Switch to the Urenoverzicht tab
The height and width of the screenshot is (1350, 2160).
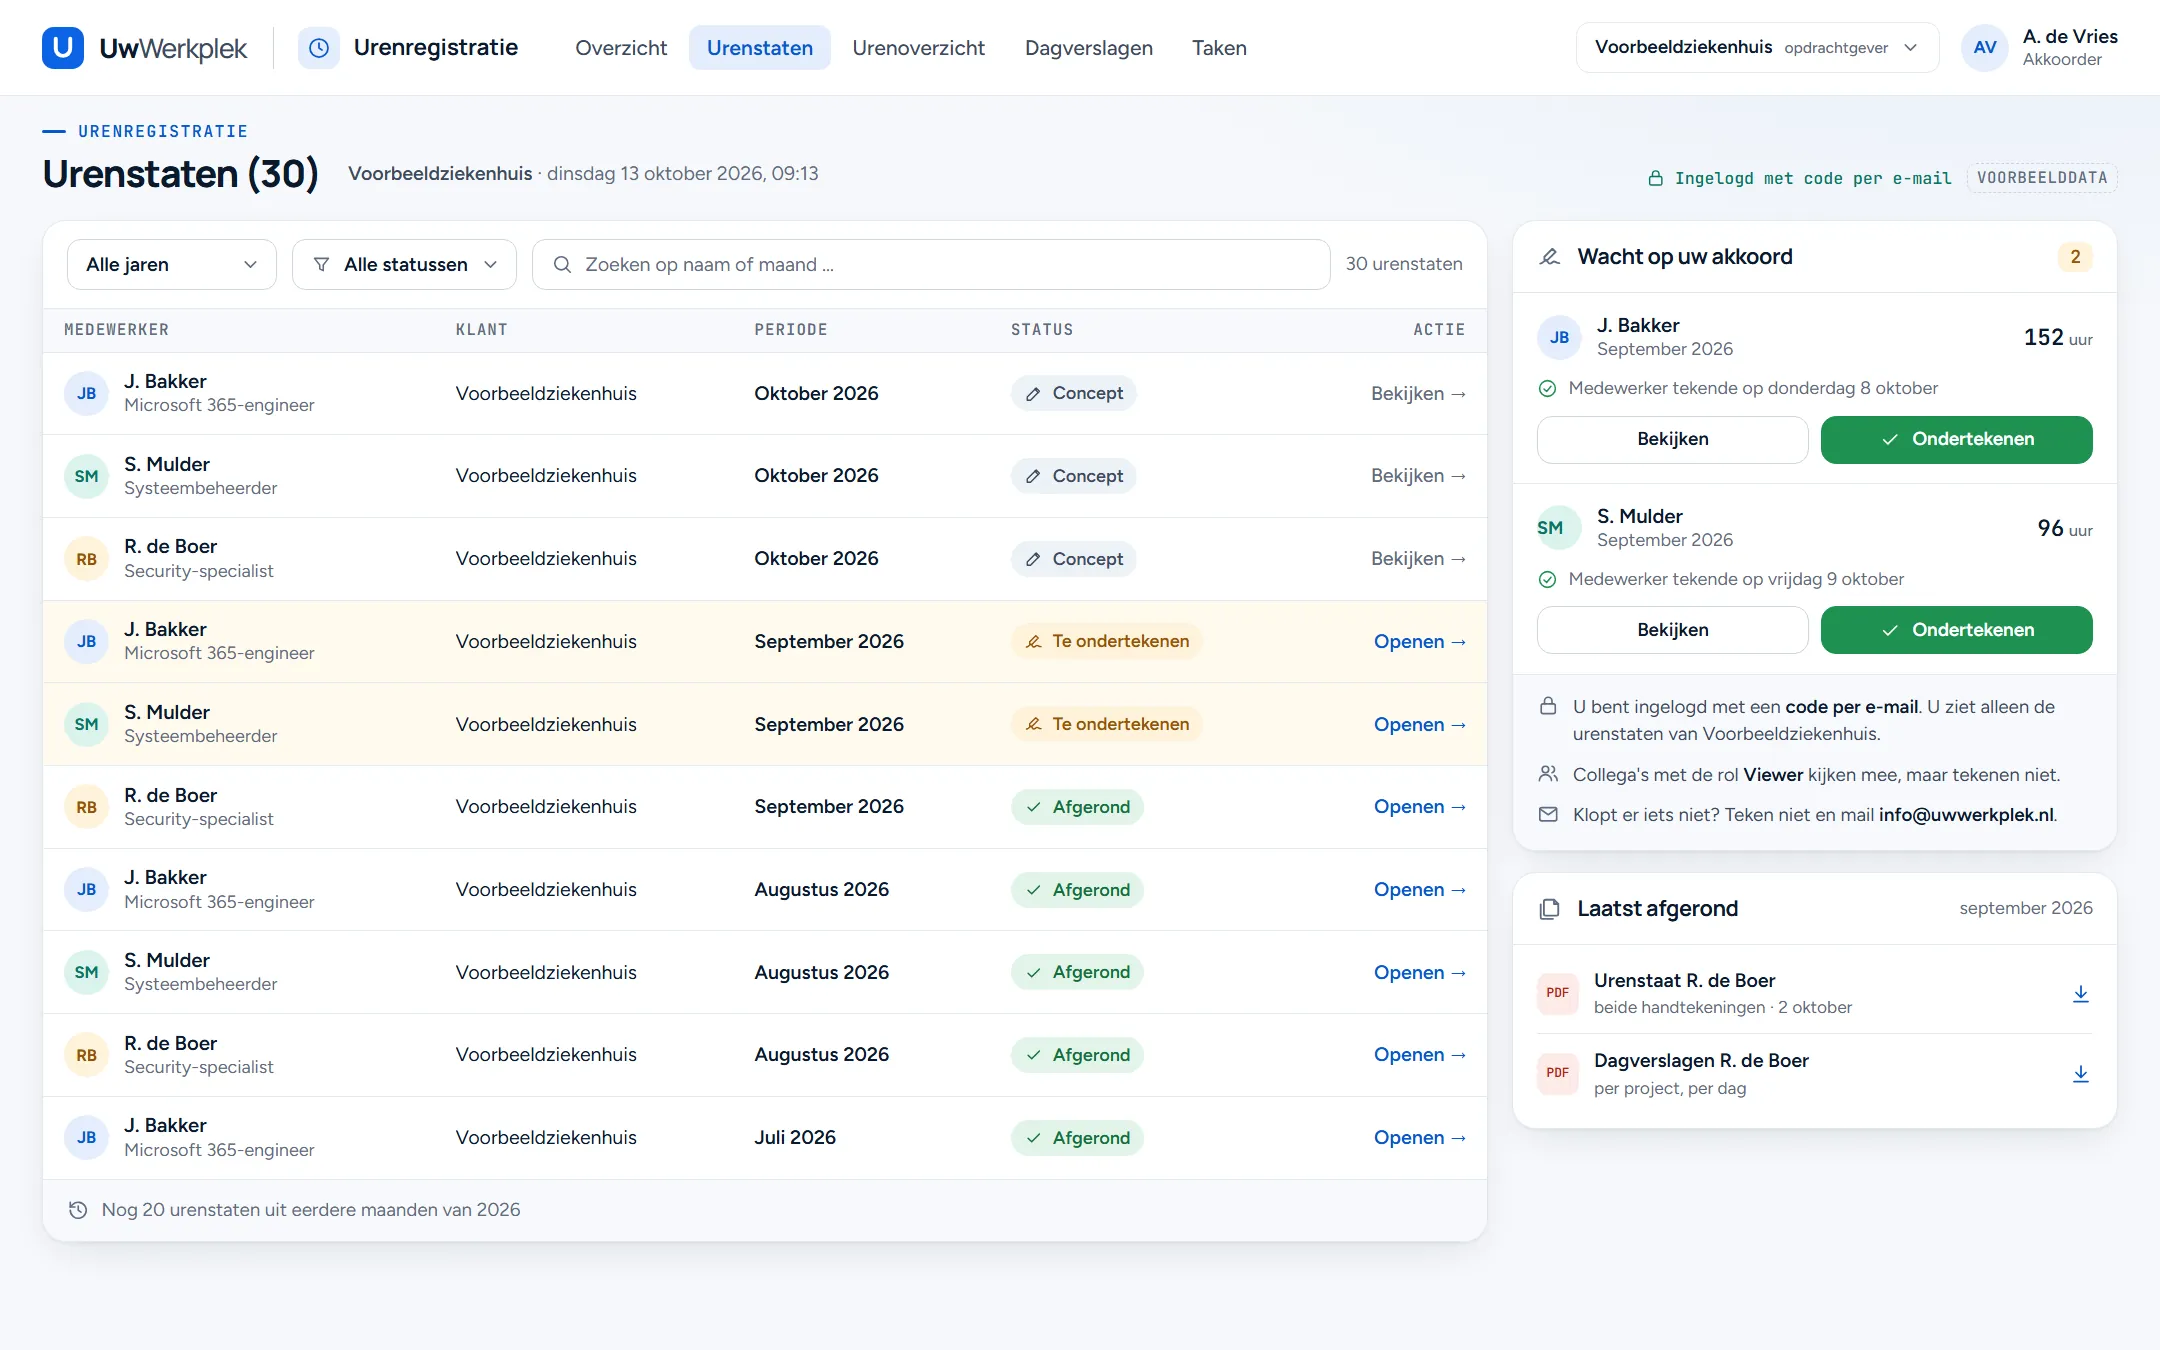pos(918,48)
